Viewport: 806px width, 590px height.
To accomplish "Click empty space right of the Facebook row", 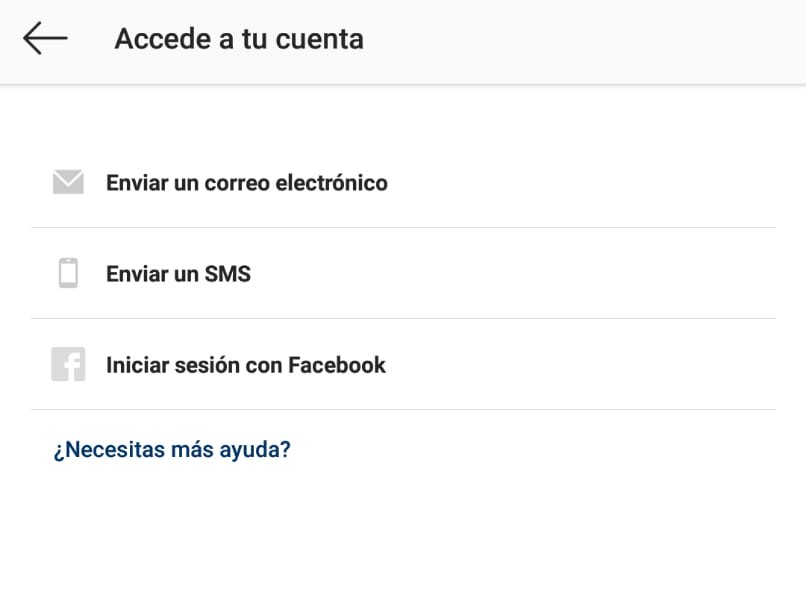I will 581,365.
